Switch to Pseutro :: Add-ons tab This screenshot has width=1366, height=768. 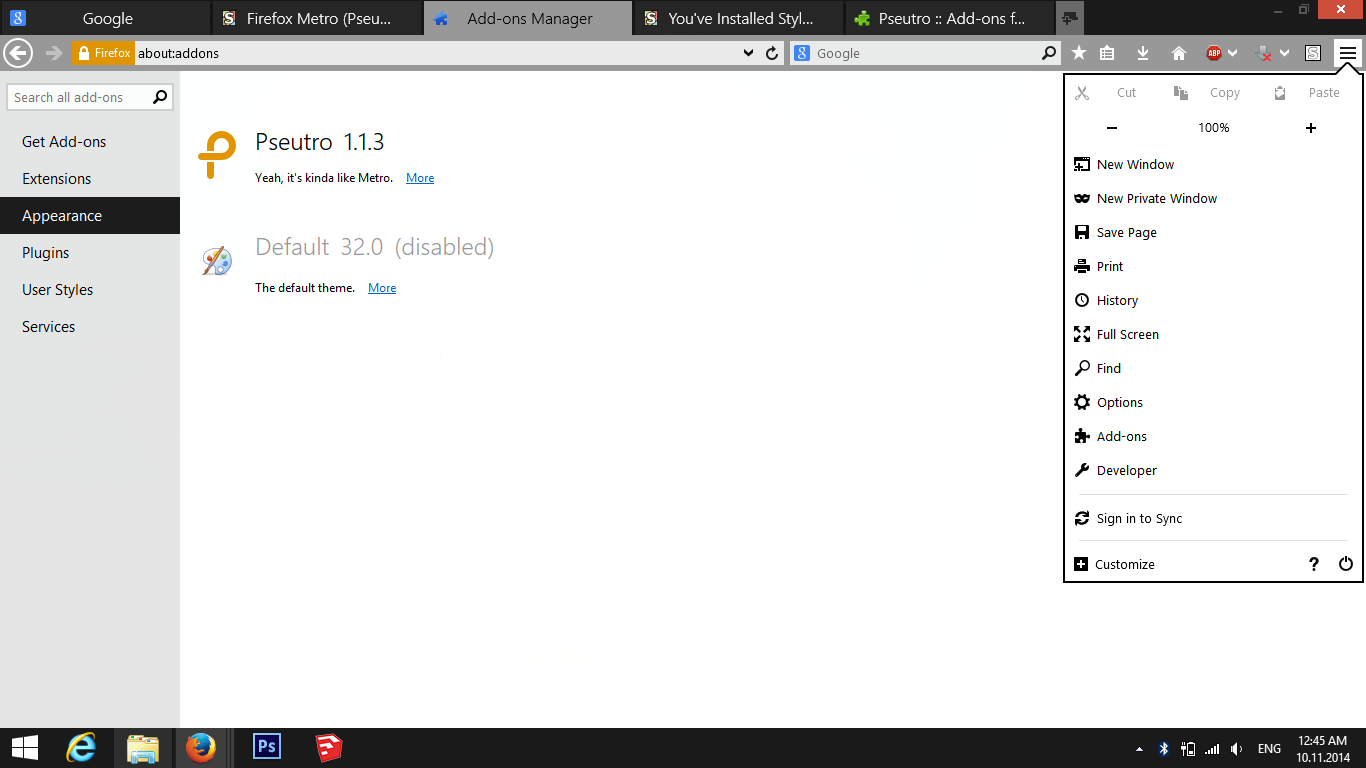tap(950, 18)
